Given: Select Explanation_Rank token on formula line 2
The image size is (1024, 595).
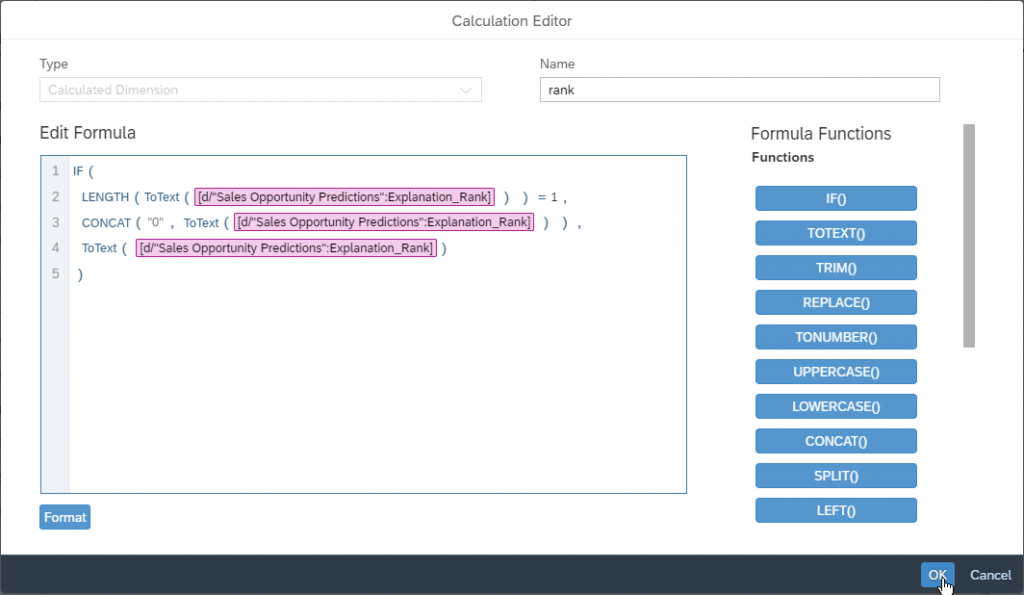Looking at the screenshot, I should tap(344, 197).
